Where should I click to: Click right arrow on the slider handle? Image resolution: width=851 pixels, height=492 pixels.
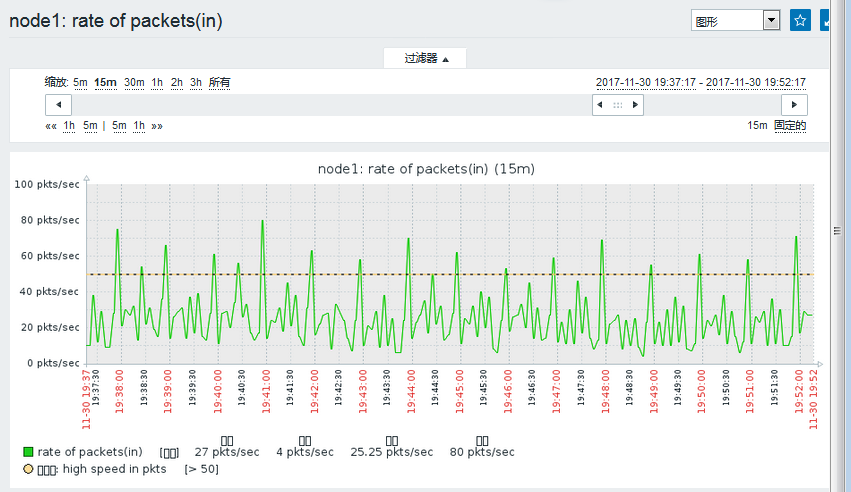click(x=635, y=105)
